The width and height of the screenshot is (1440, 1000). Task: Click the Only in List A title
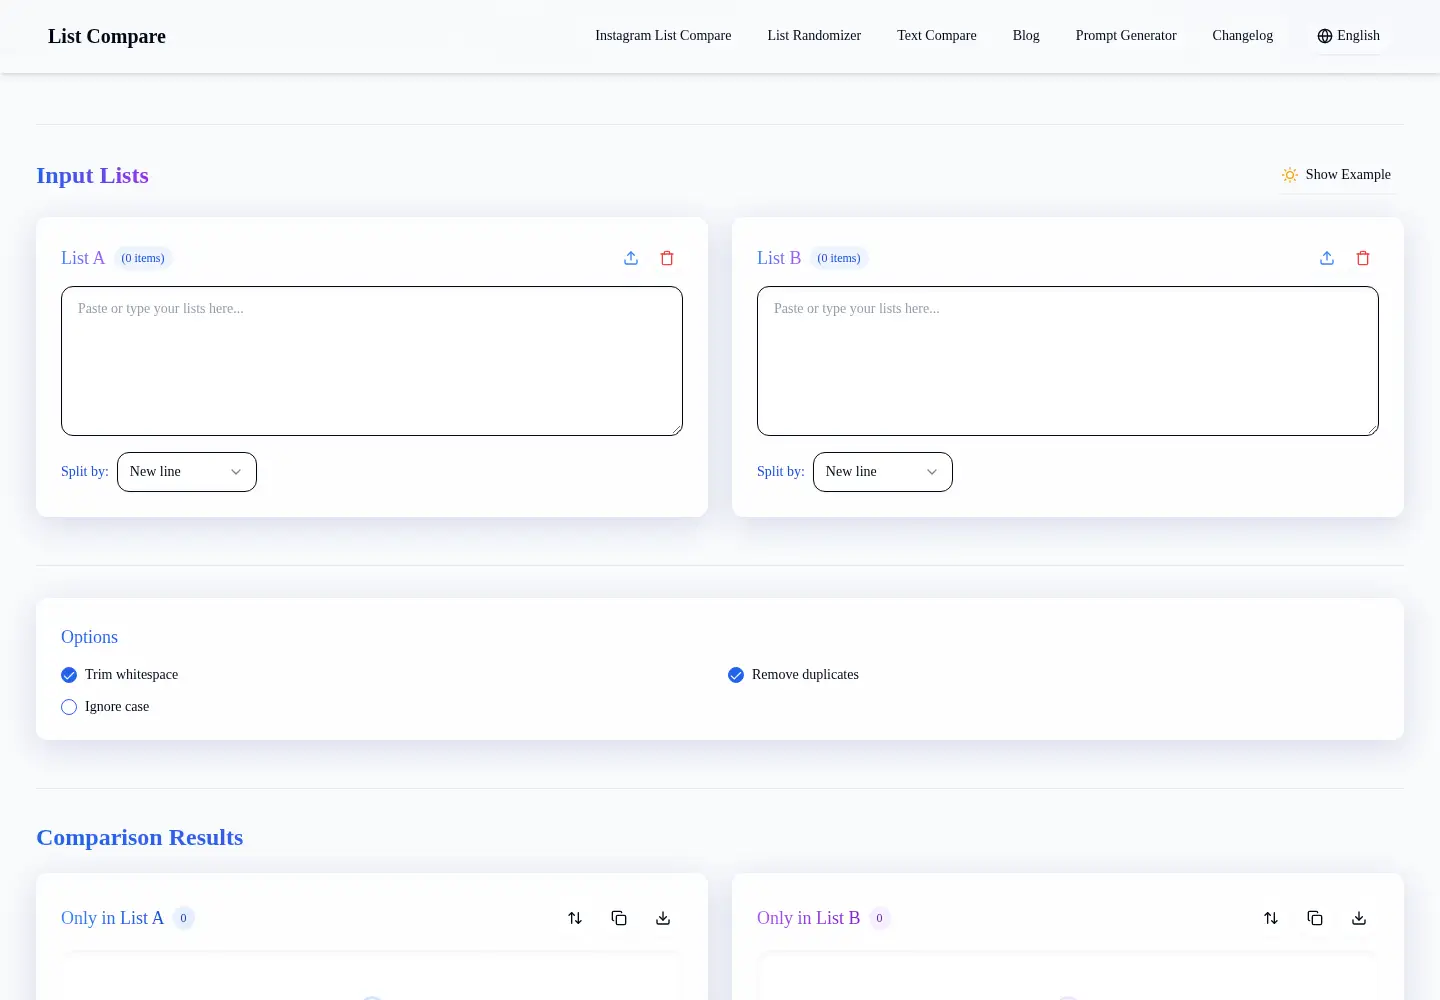point(112,918)
